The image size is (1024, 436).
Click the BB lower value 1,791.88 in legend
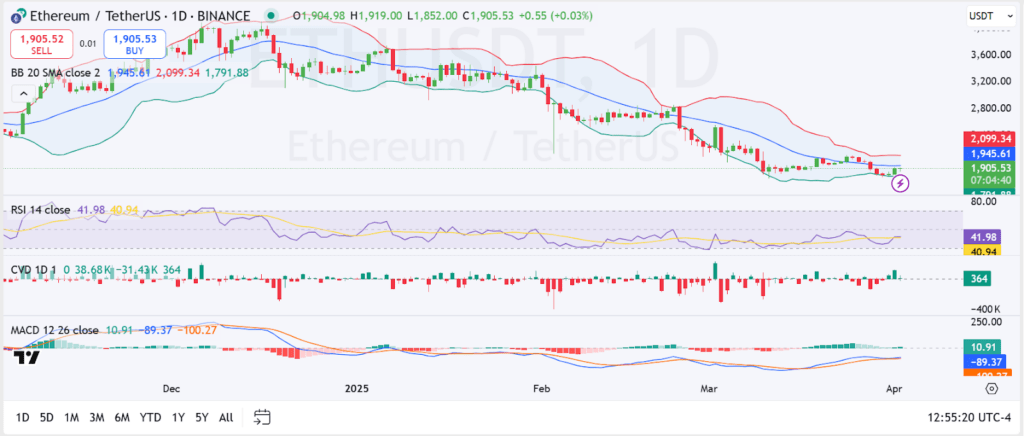click(x=227, y=73)
